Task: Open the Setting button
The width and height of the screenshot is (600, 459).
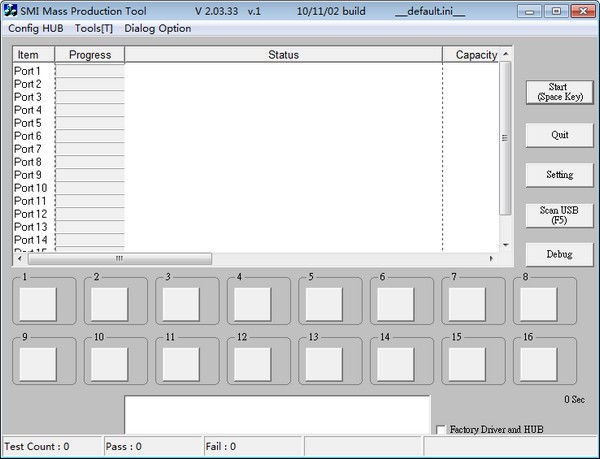Action: point(560,175)
